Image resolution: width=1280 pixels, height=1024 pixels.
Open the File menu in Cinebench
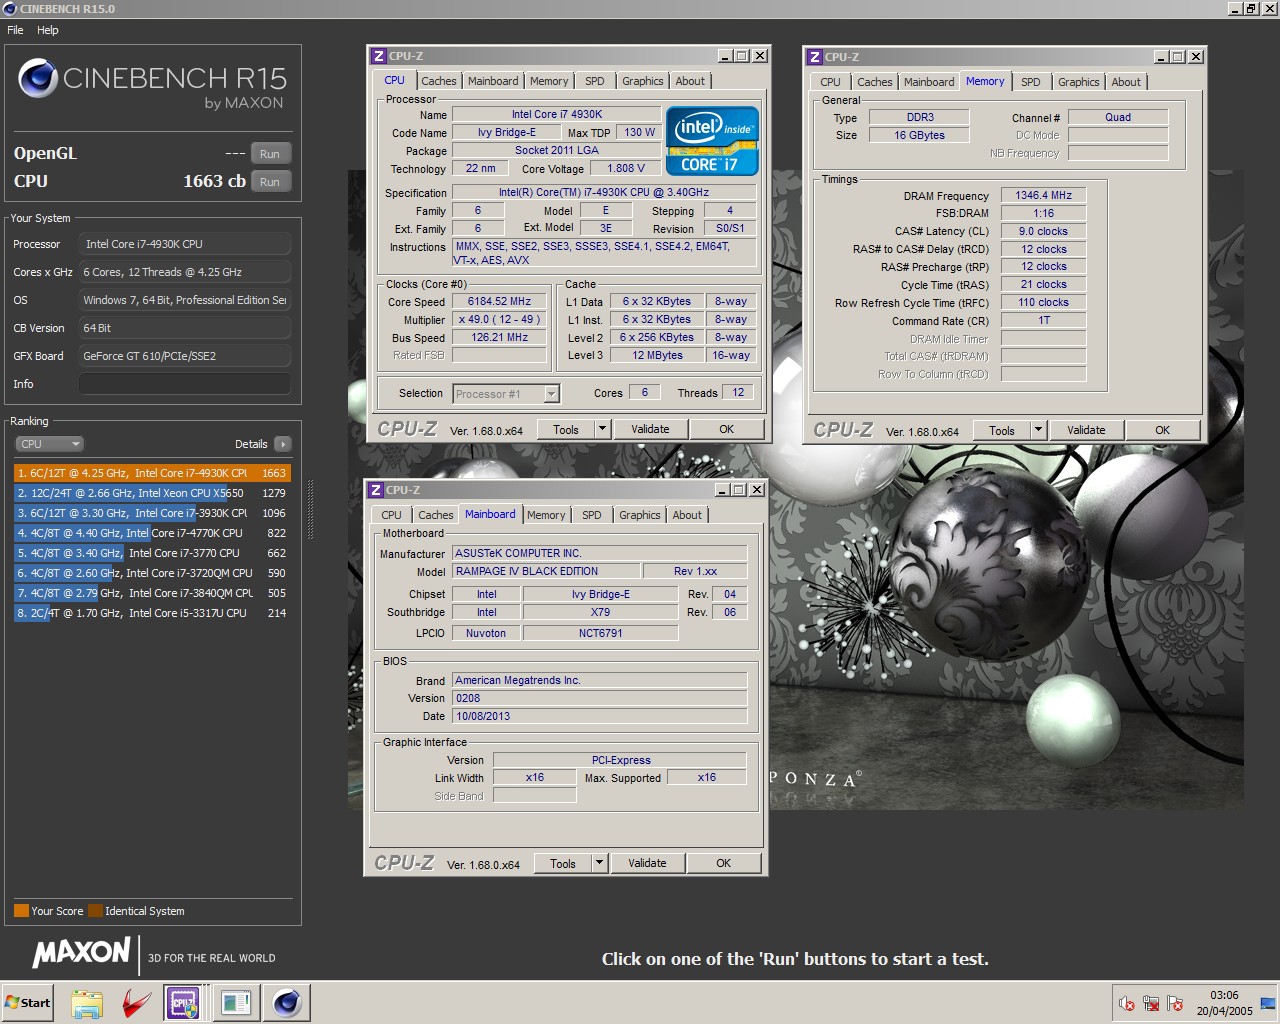click(x=15, y=30)
